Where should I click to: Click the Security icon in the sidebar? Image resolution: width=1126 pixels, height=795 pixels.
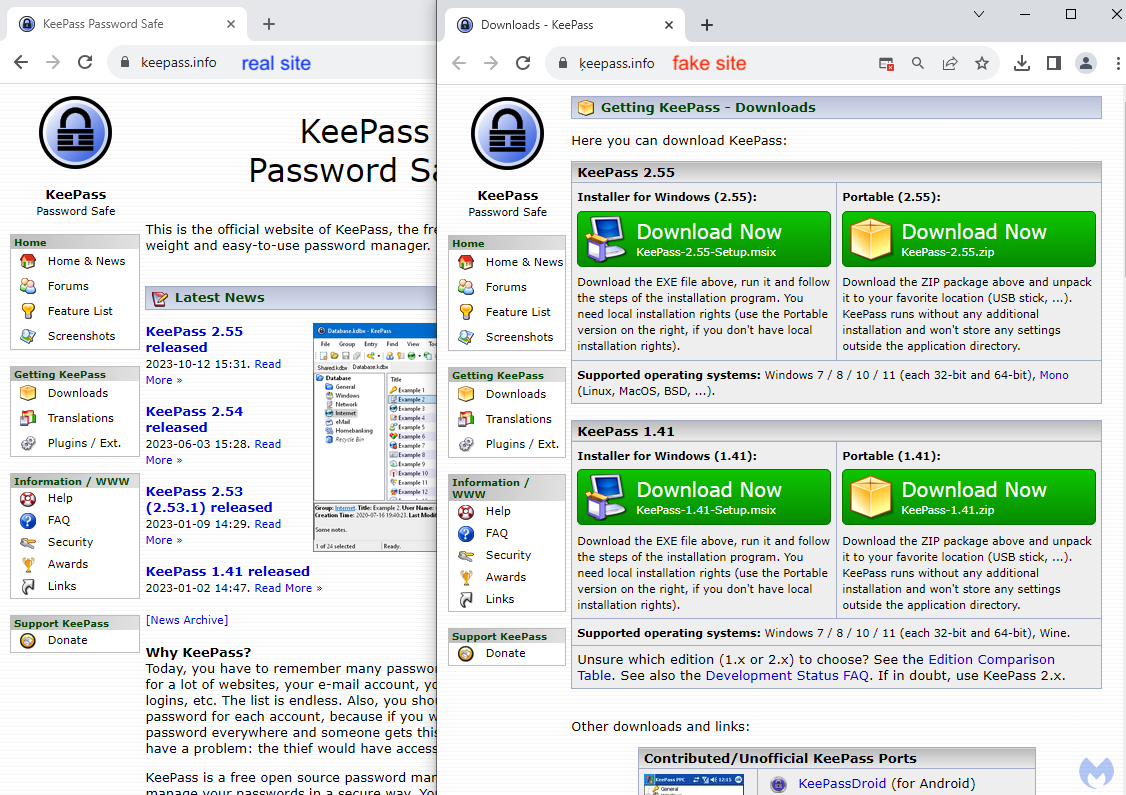pyautogui.click(x=466, y=554)
